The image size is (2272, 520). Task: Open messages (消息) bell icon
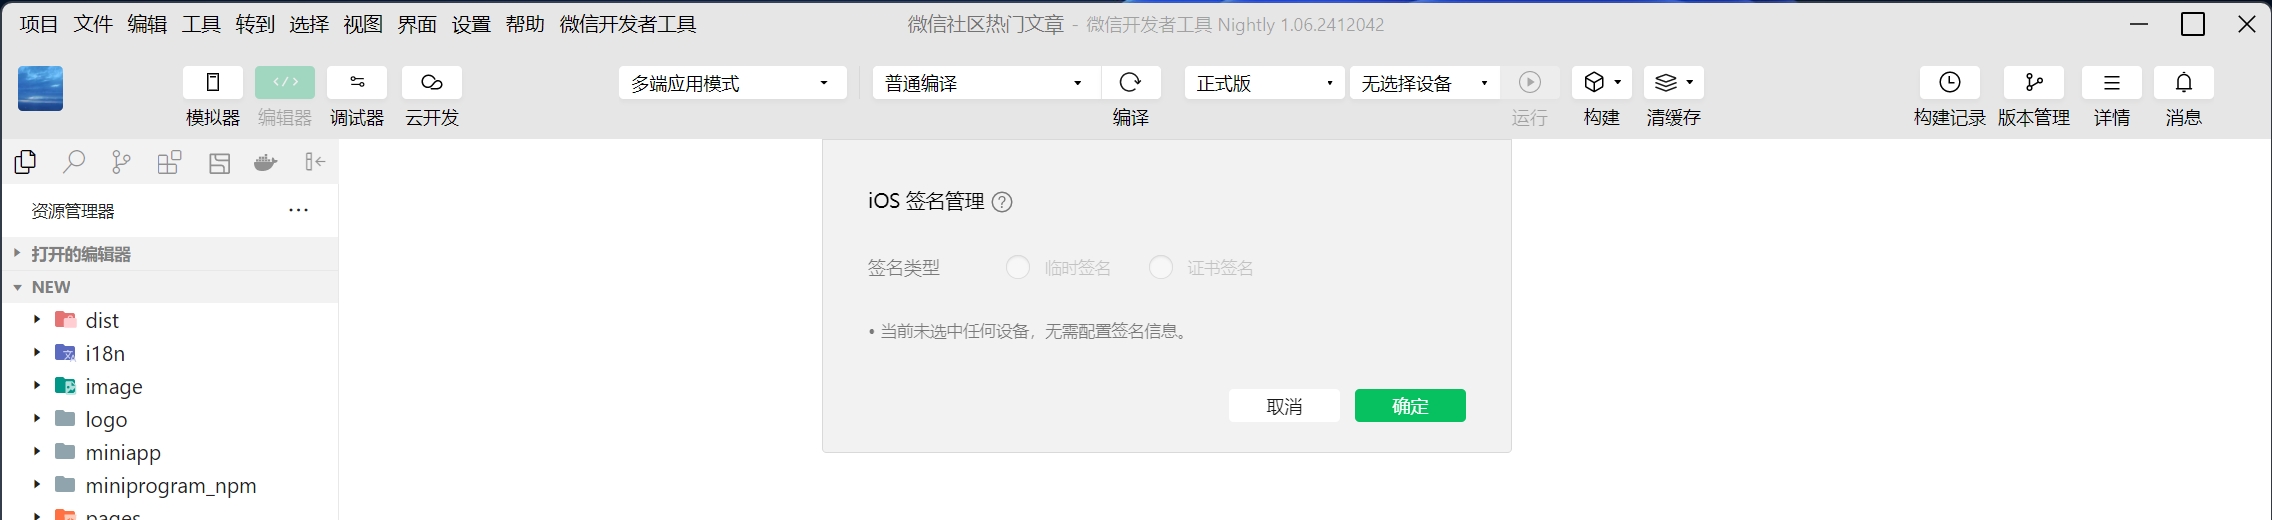[2184, 82]
